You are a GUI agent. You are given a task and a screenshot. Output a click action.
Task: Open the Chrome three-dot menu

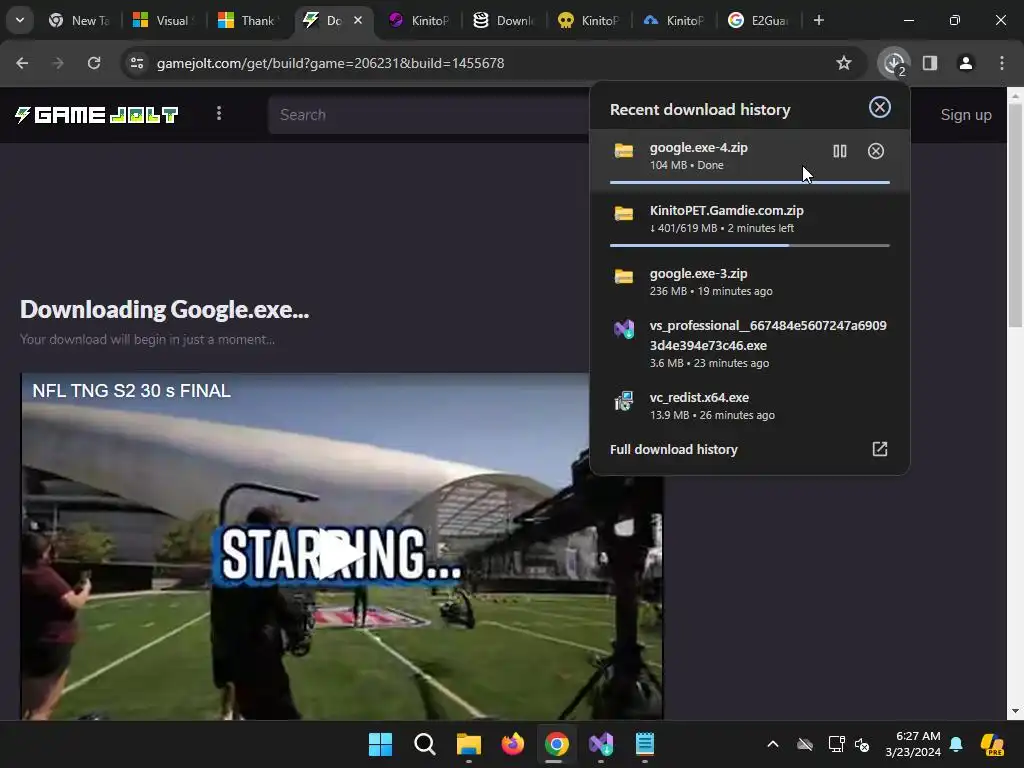[x=1002, y=63]
